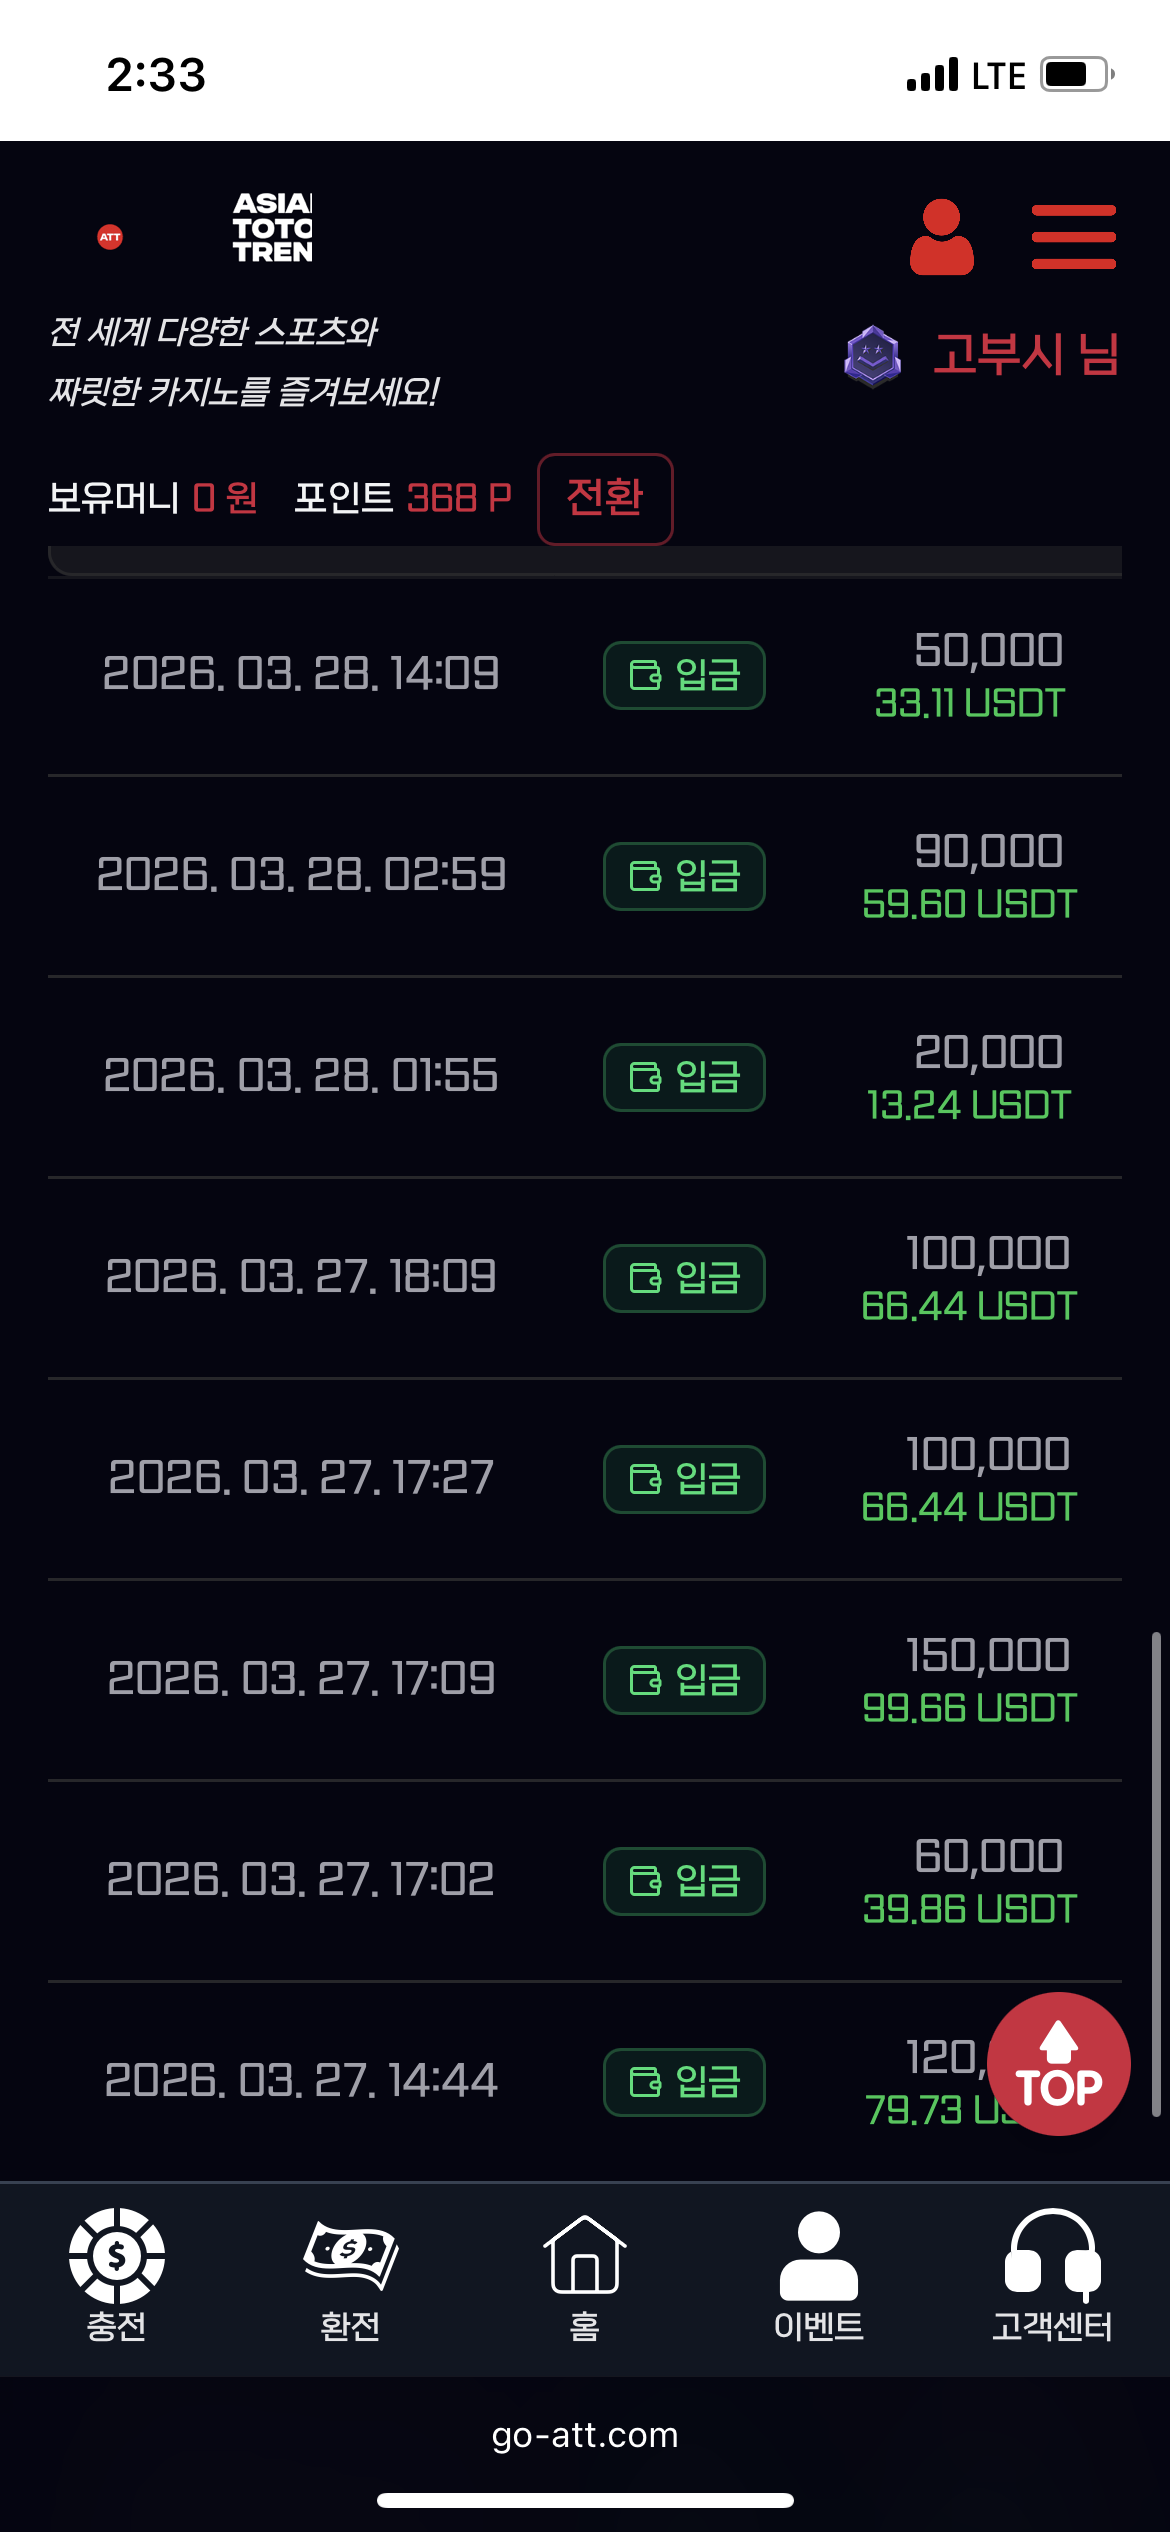Image resolution: width=1170 pixels, height=2532 pixels.
Task: Tap the 보유머니 0 원 balance
Action: (153, 497)
